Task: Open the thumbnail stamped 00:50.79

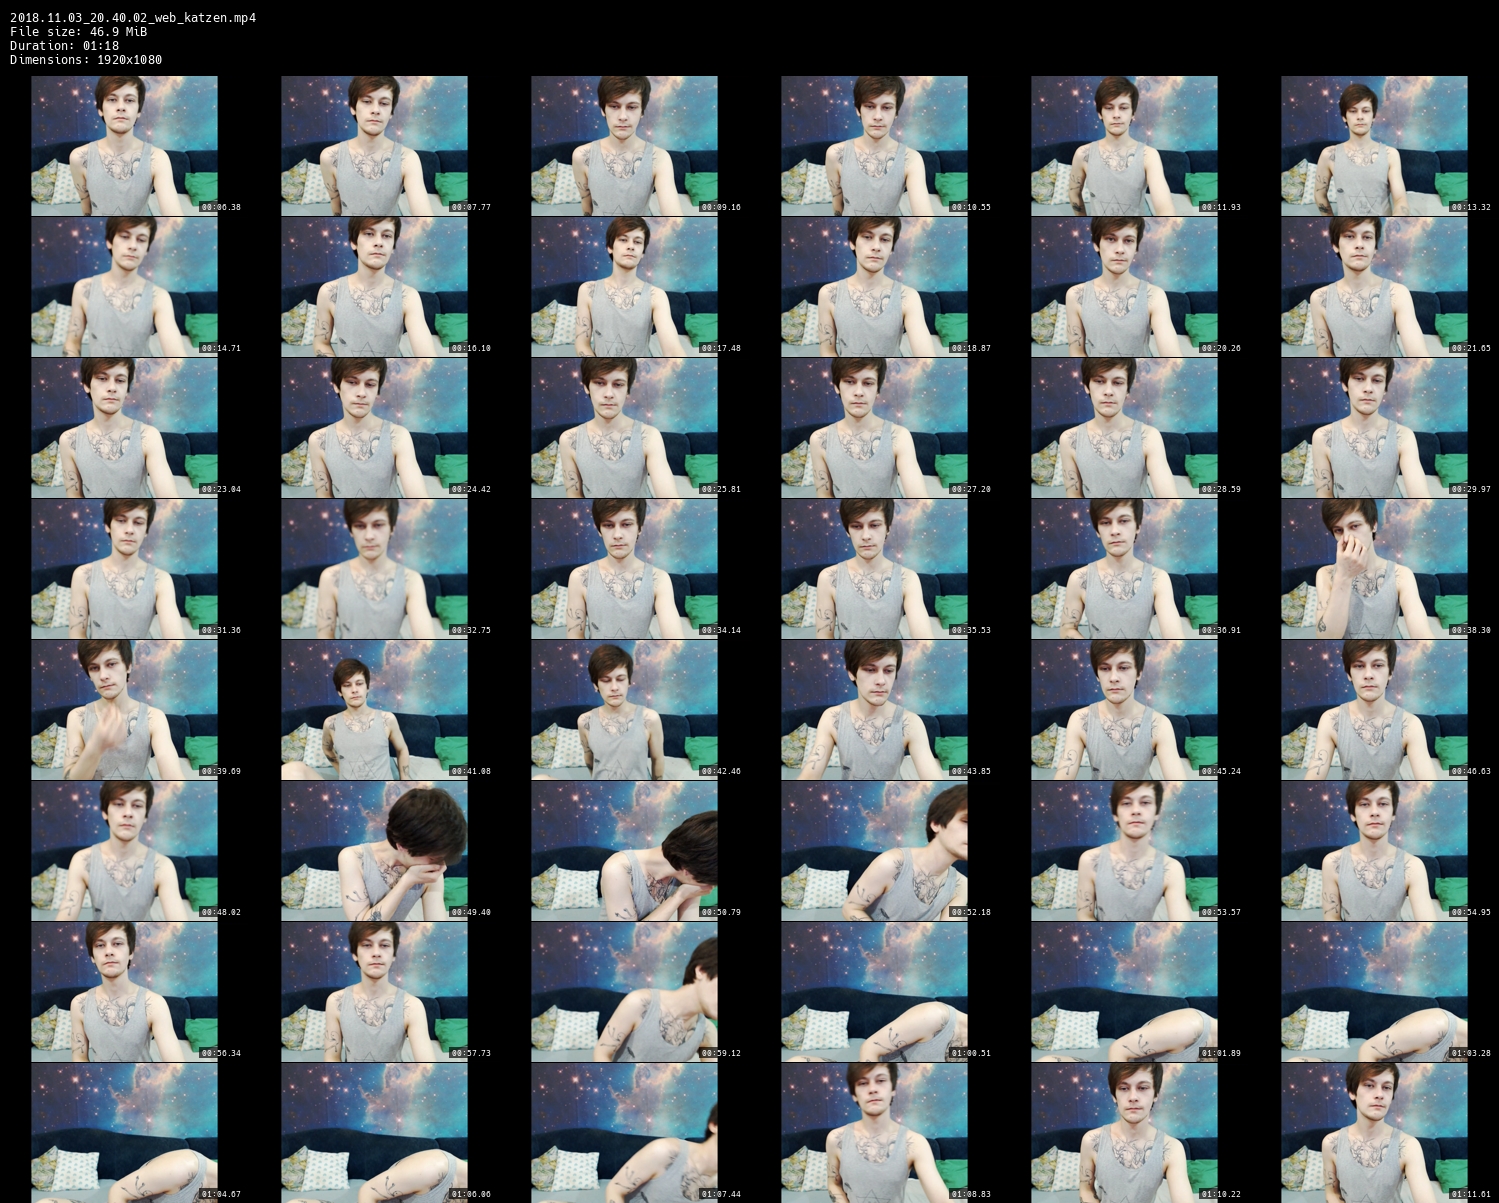Action: pyautogui.click(x=624, y=851)
